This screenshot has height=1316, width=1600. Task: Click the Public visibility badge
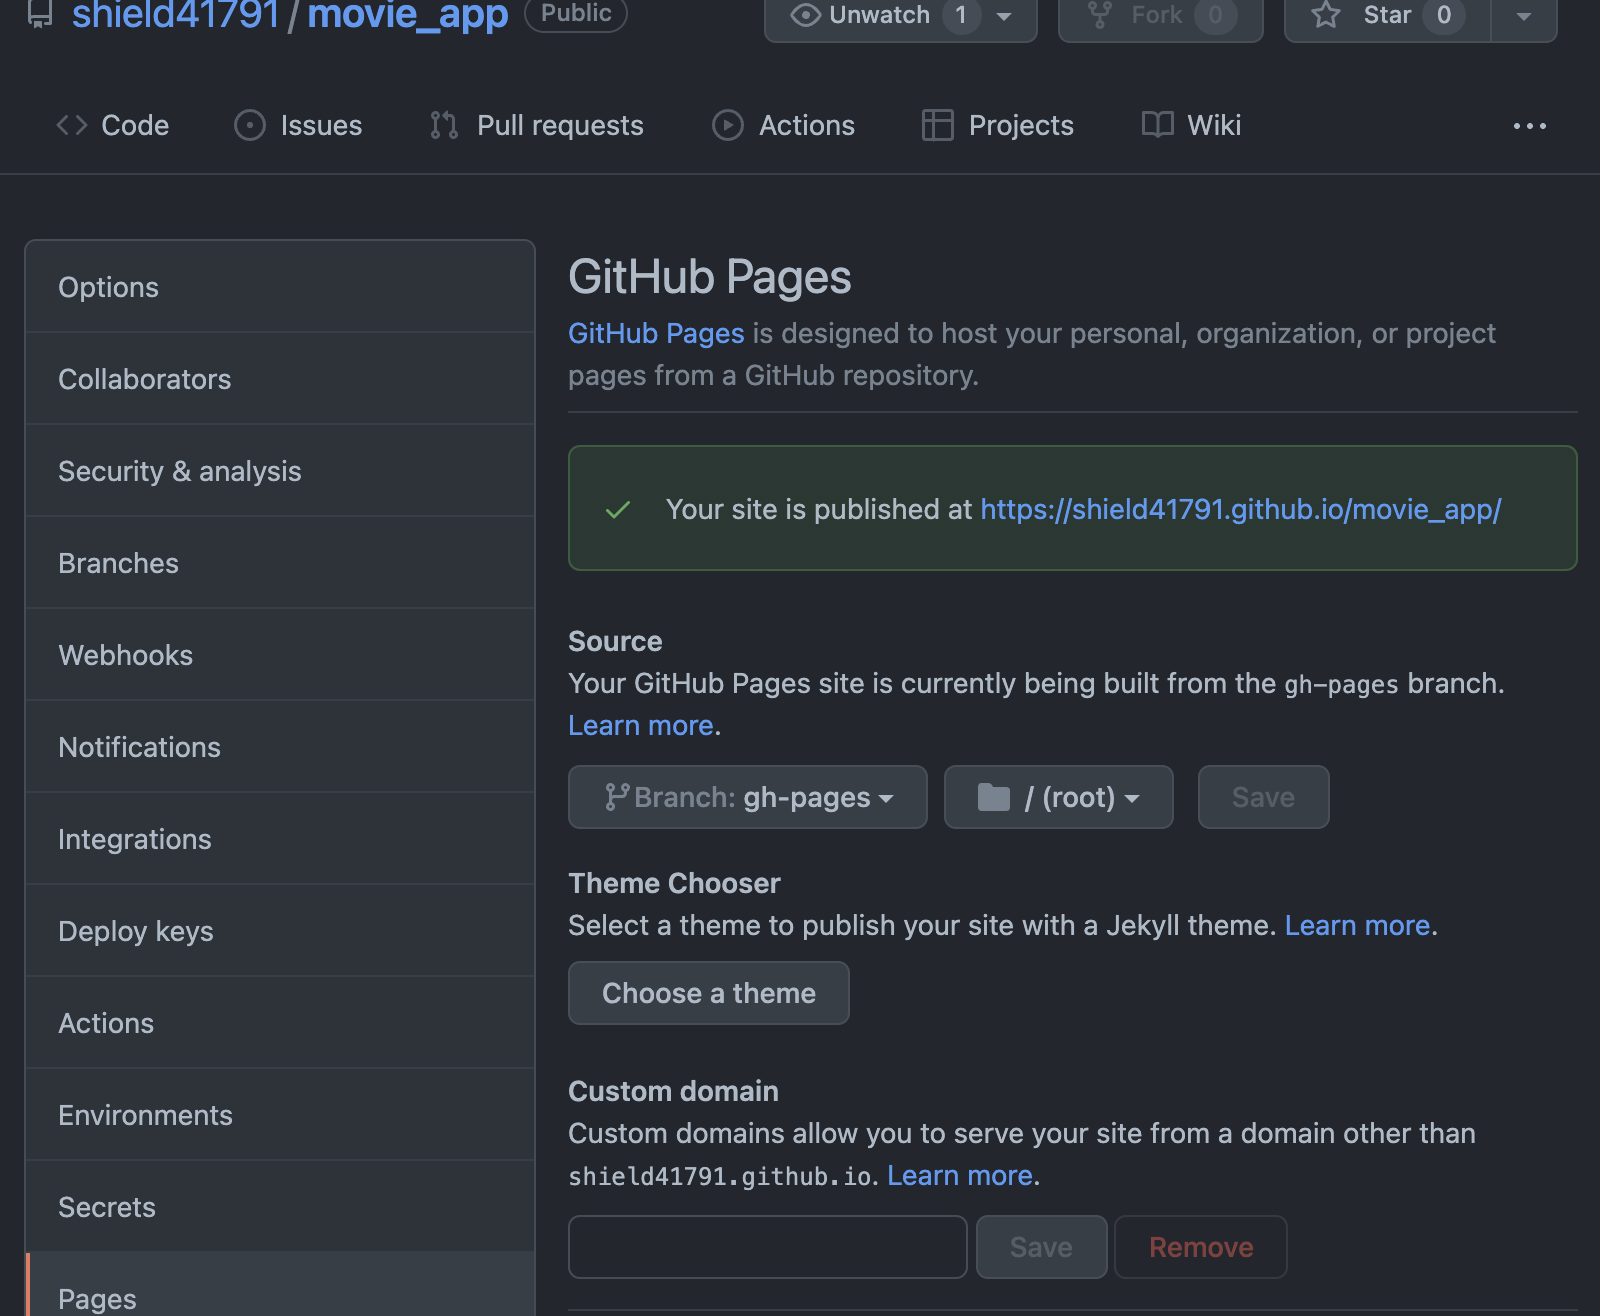(x=576, y=14)
